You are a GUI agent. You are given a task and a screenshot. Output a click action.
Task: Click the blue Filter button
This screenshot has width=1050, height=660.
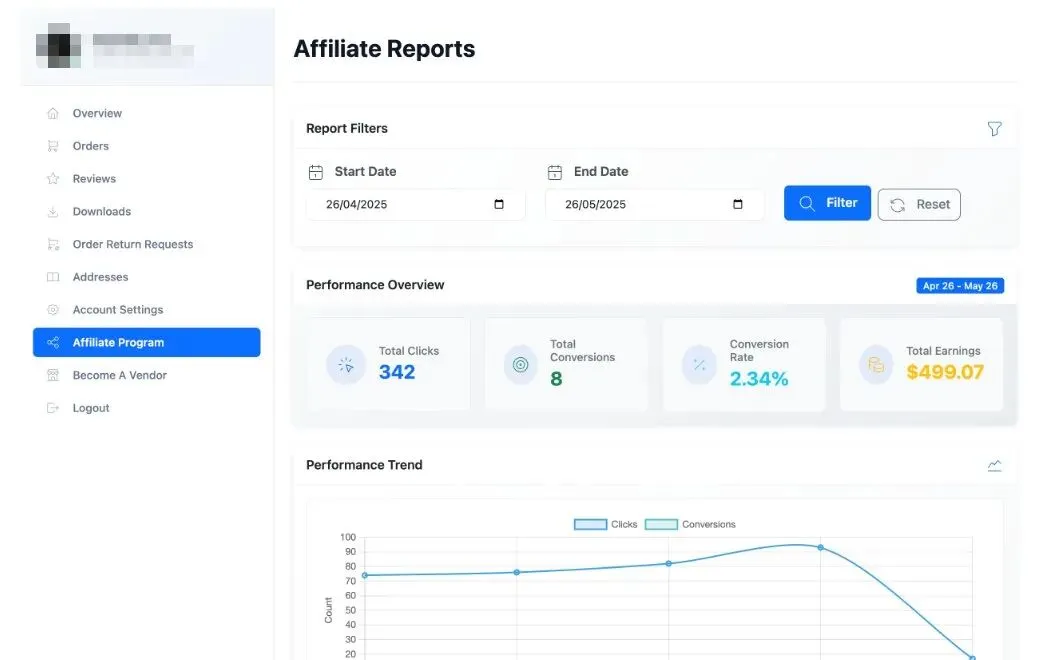tap(828, 203)
